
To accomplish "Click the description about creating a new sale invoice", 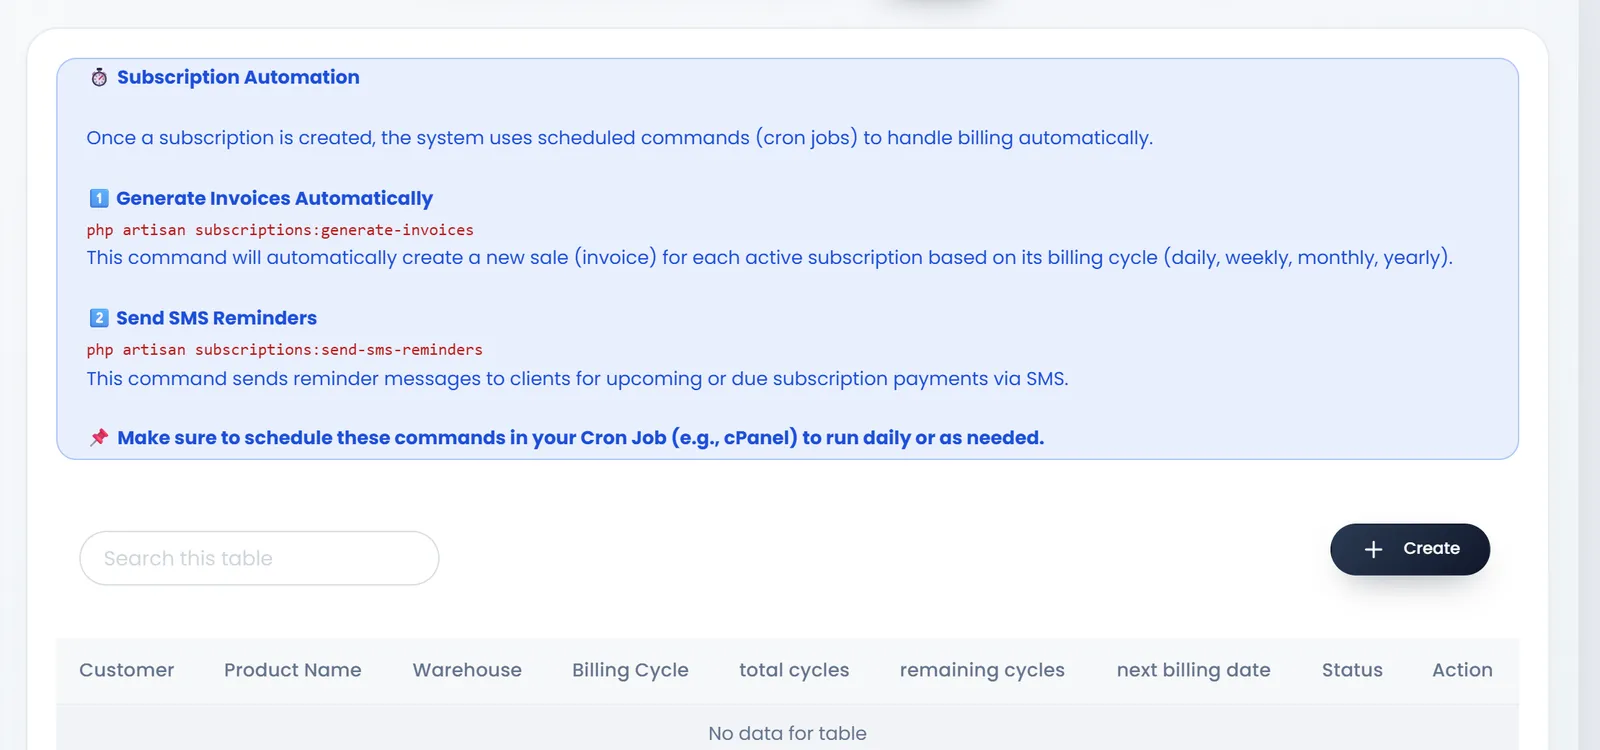I will point(769,258).
